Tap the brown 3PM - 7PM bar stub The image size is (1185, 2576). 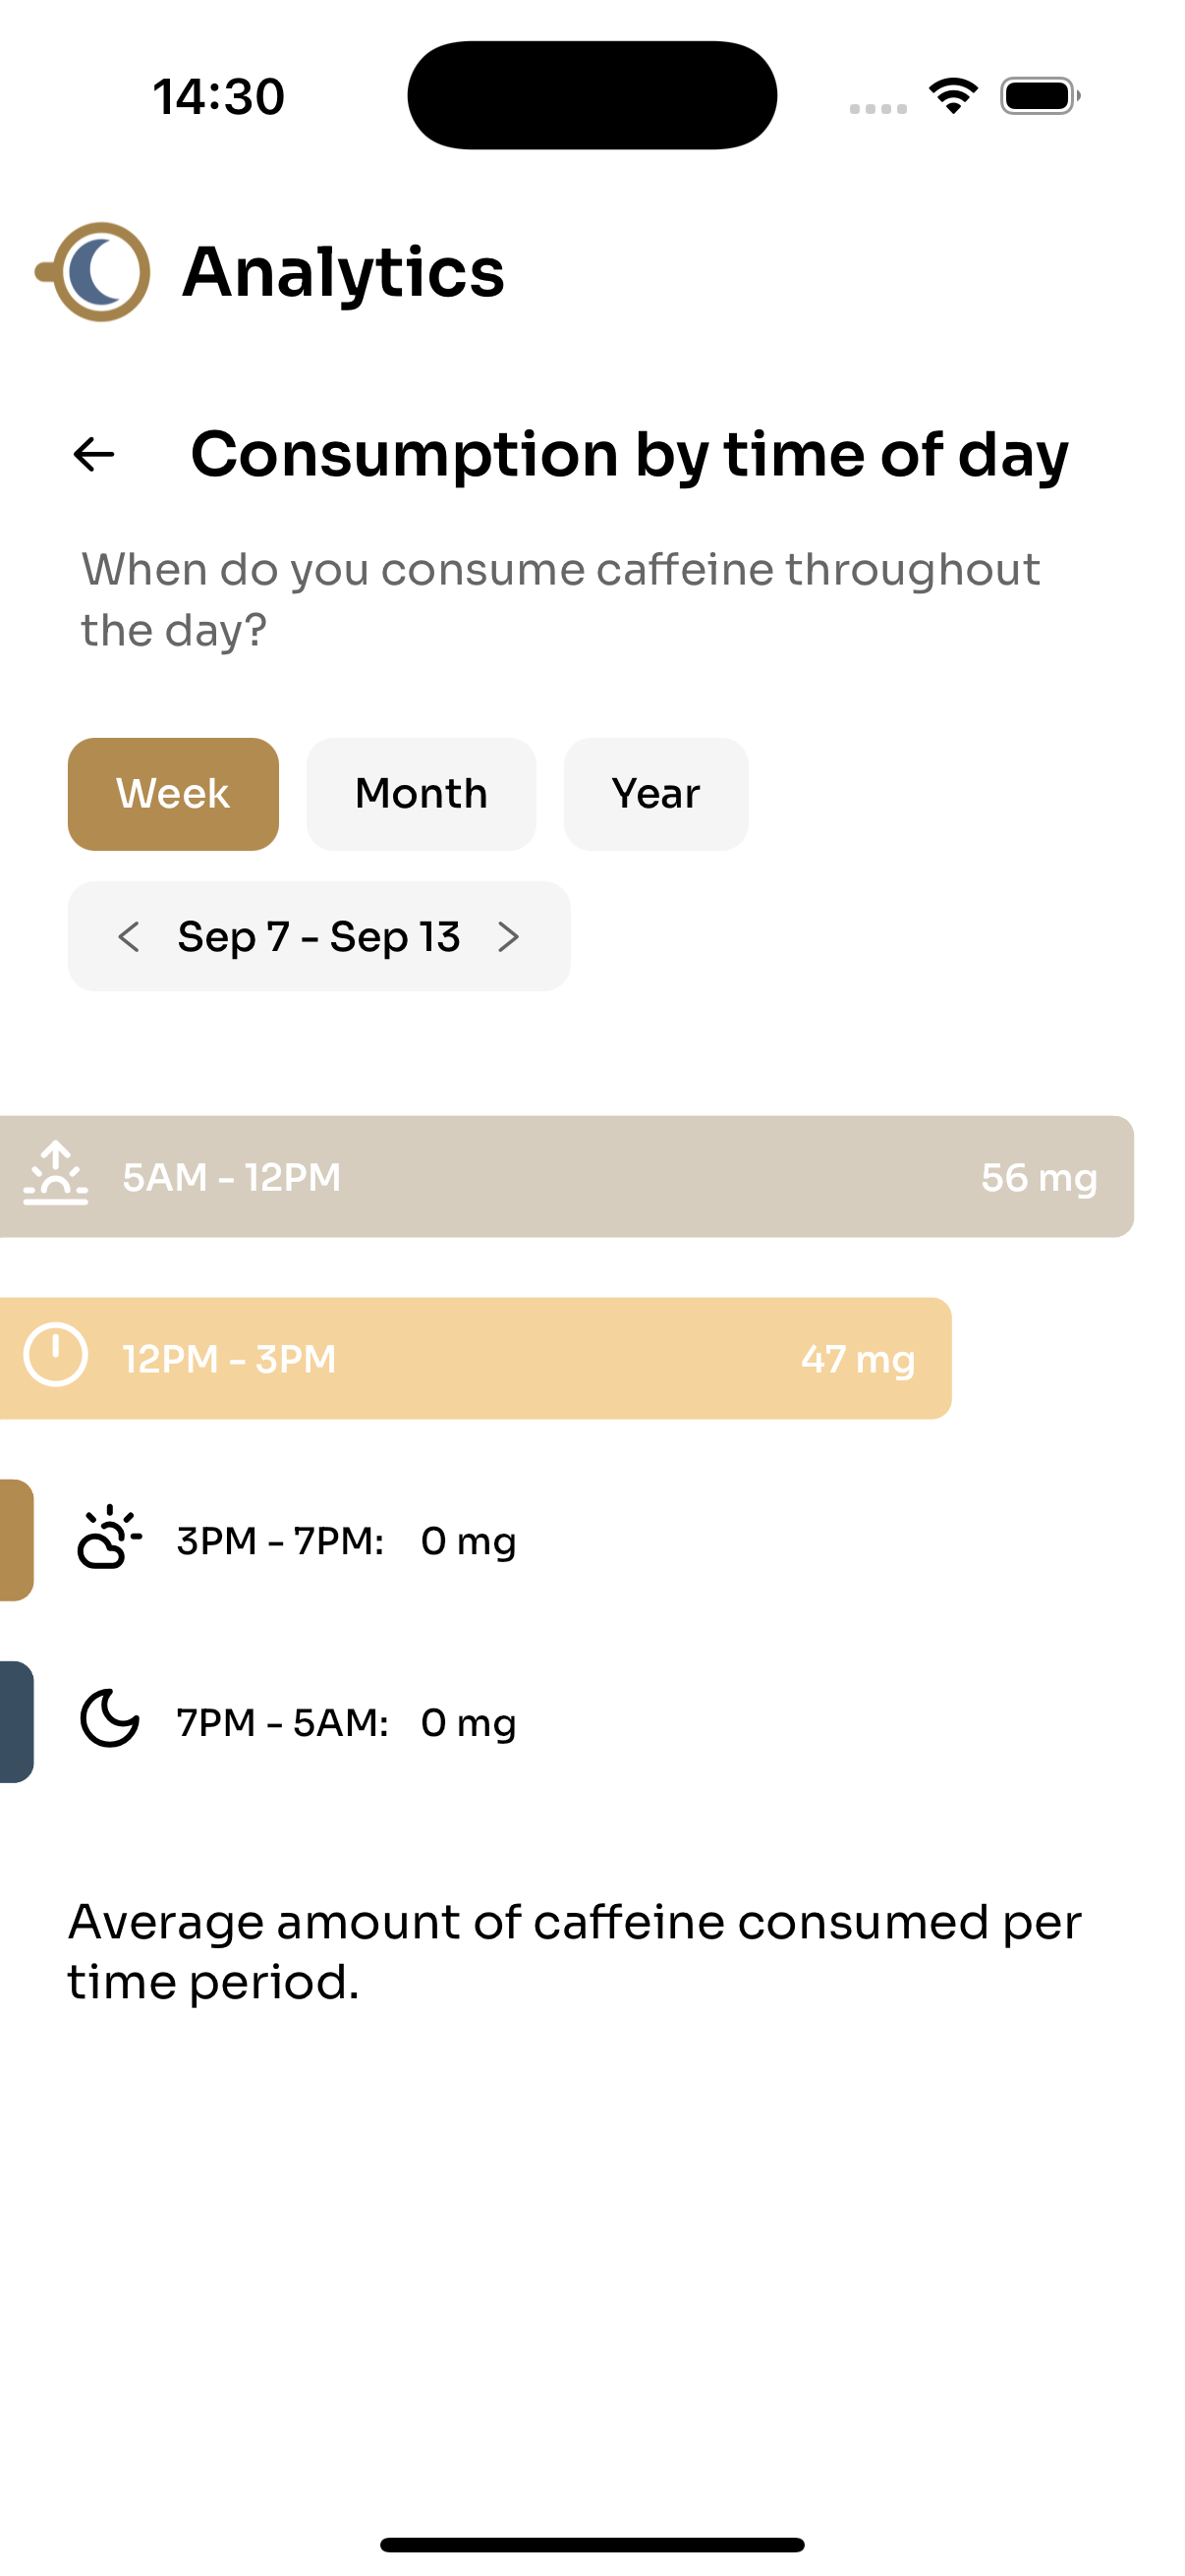(x=17, y=1541)
